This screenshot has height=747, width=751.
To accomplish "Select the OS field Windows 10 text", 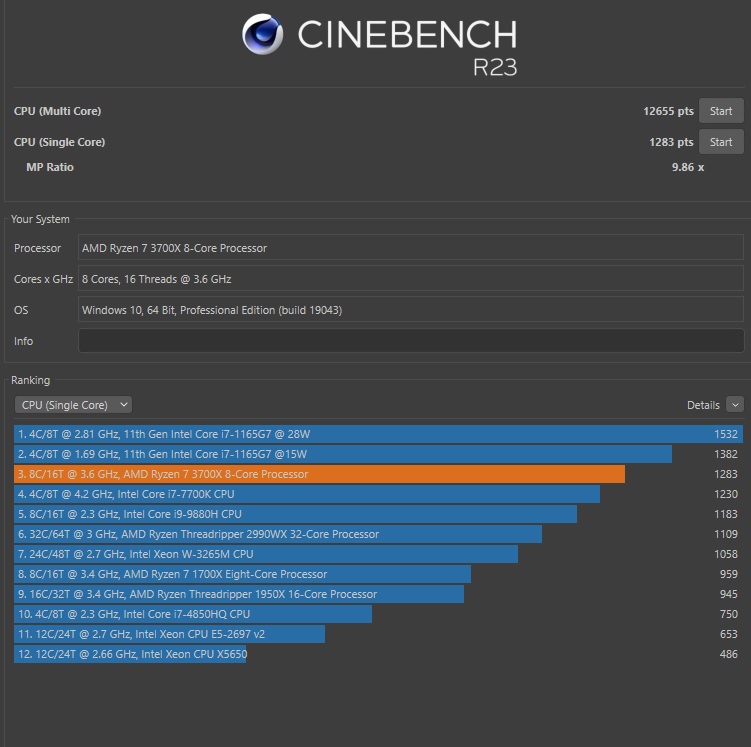I will 411,310.
